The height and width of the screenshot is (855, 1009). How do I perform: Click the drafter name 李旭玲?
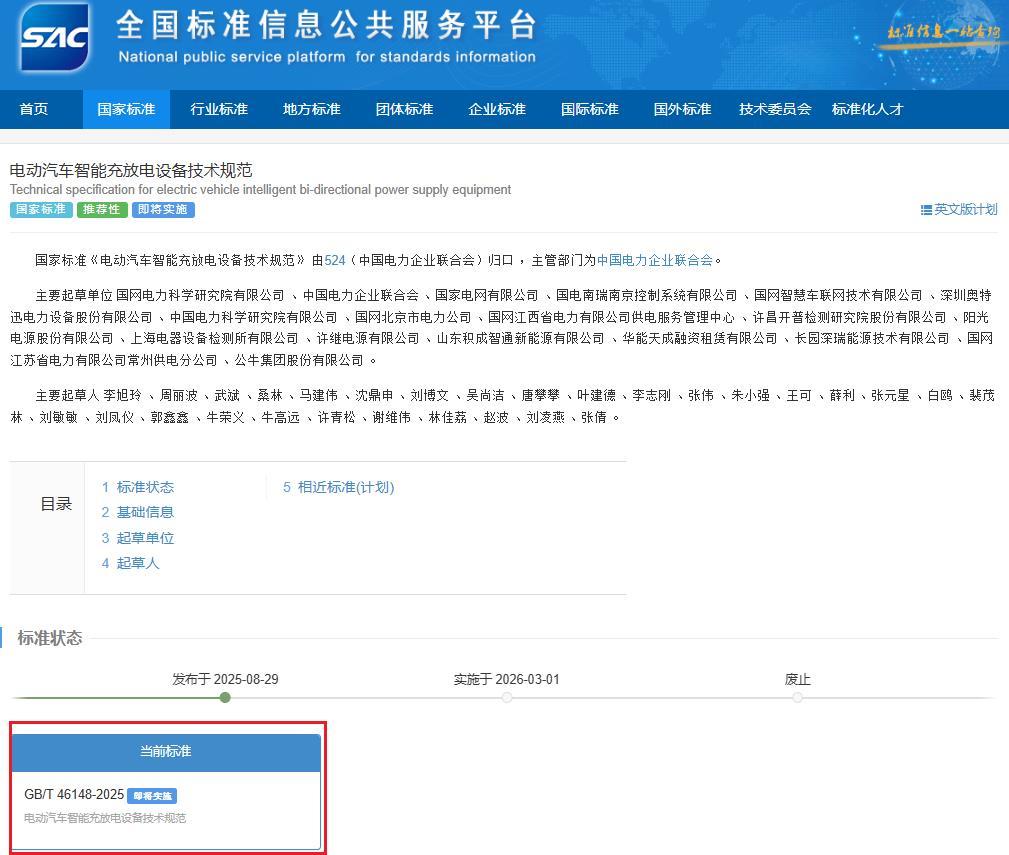tap(122, 395)
